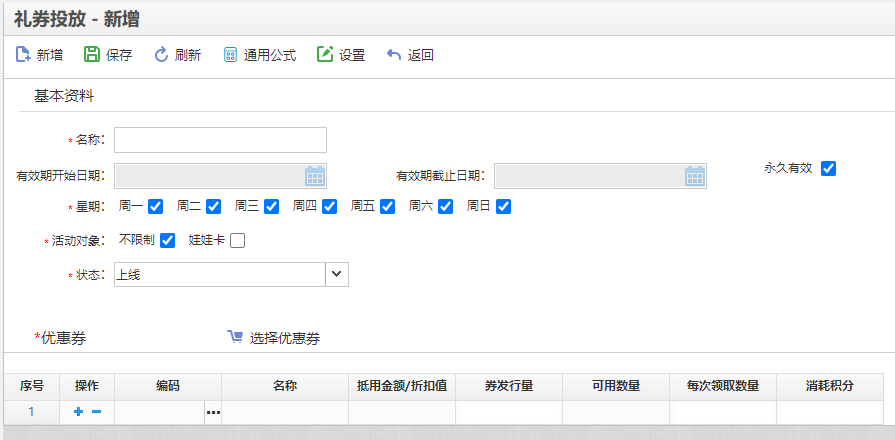This screenshot has width=895, height=440.
Task: Open the start date calendar picker
Action: tap(315, 176)
